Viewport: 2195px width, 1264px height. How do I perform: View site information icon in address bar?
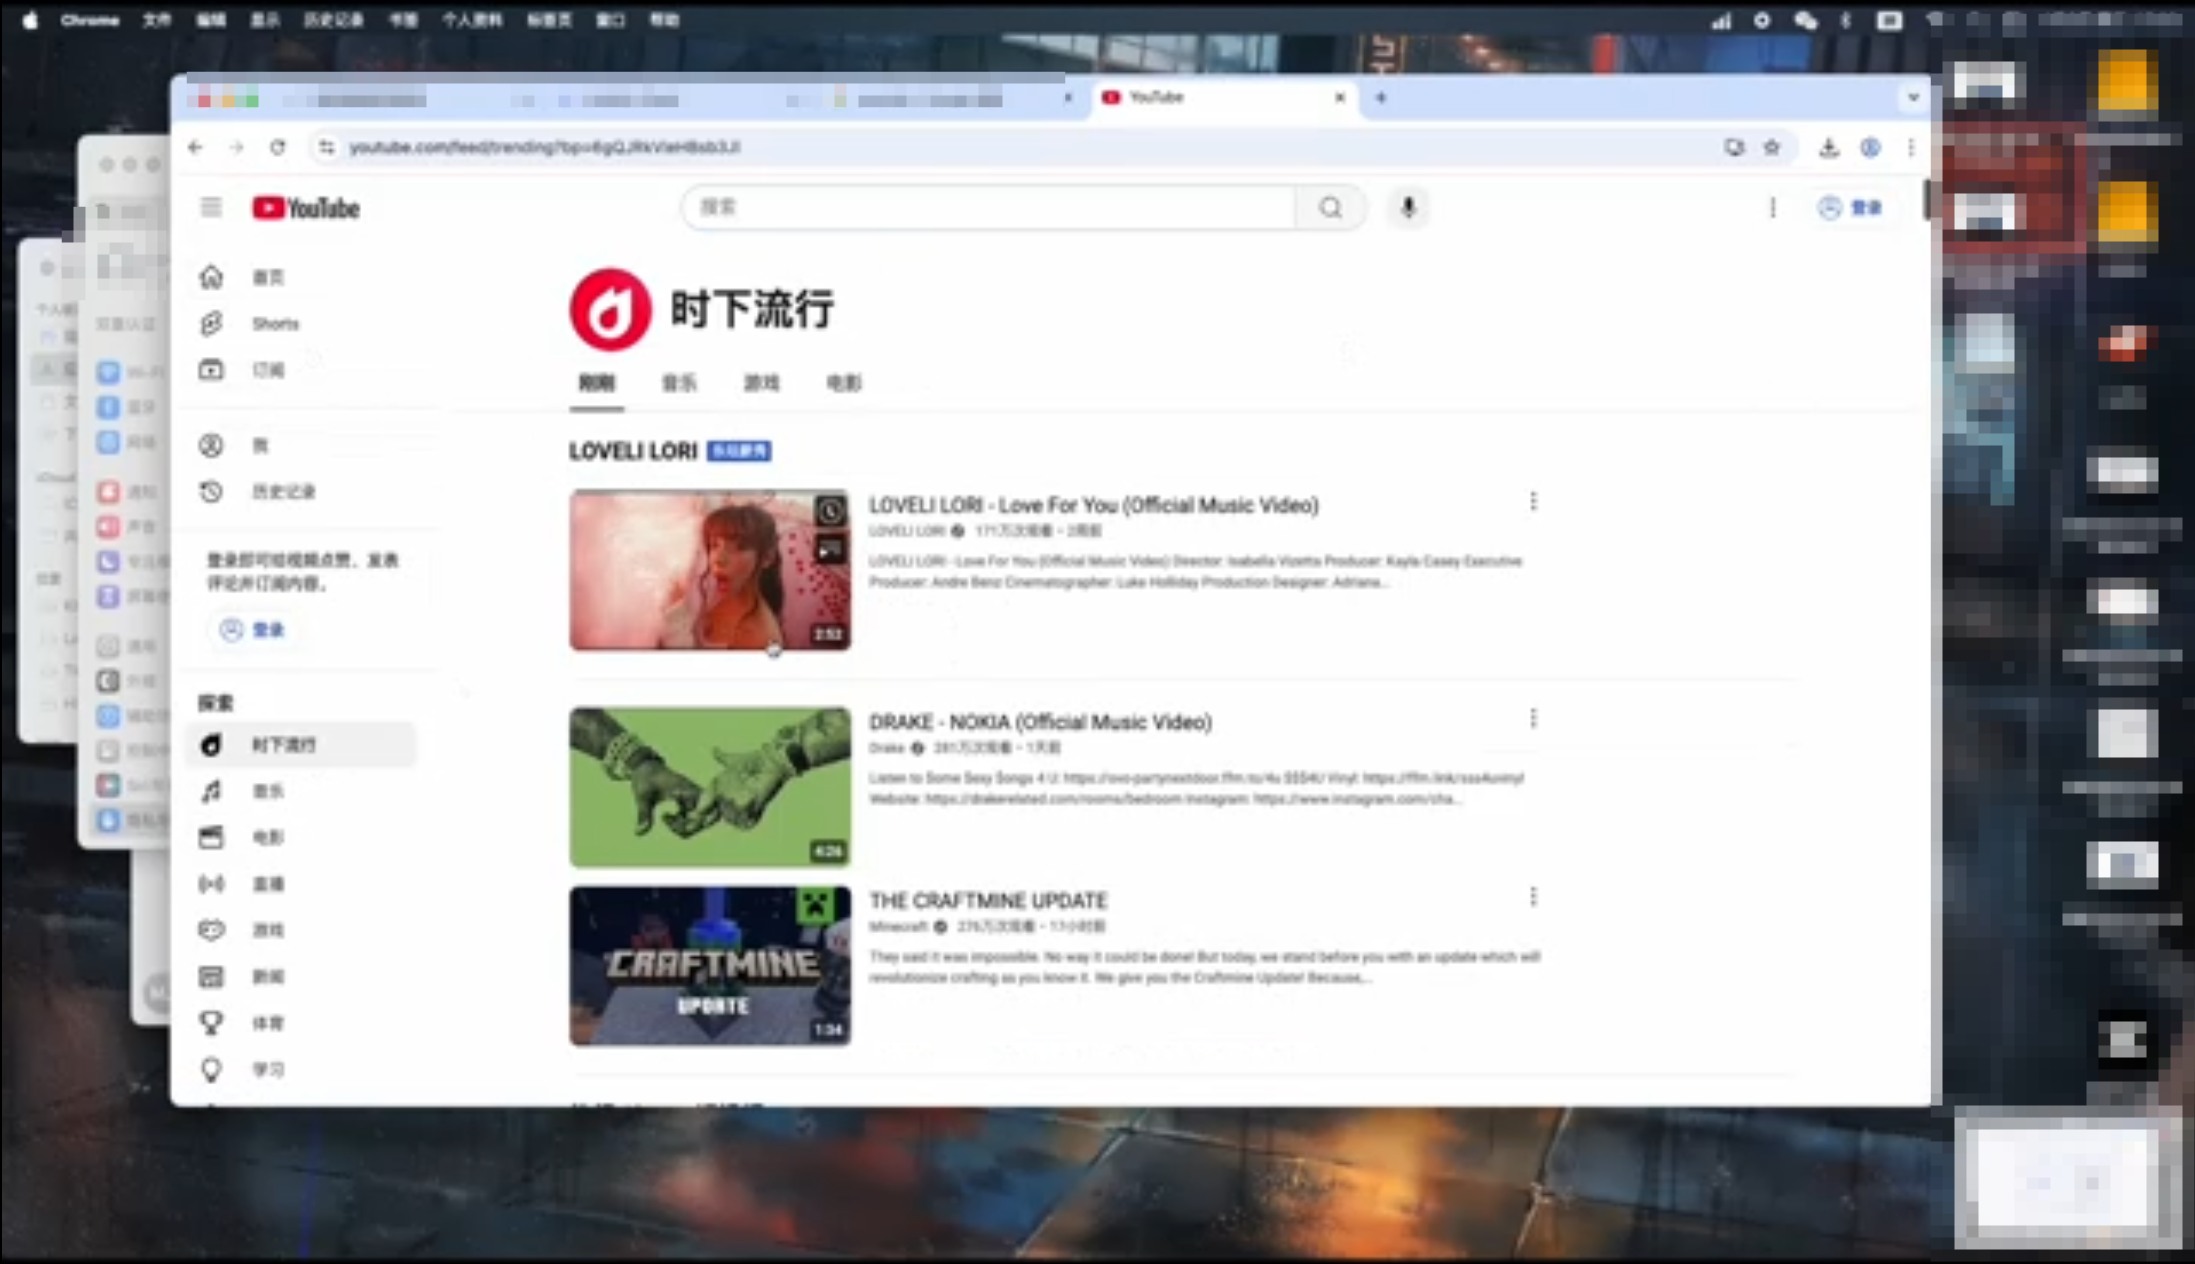point(326,147)
